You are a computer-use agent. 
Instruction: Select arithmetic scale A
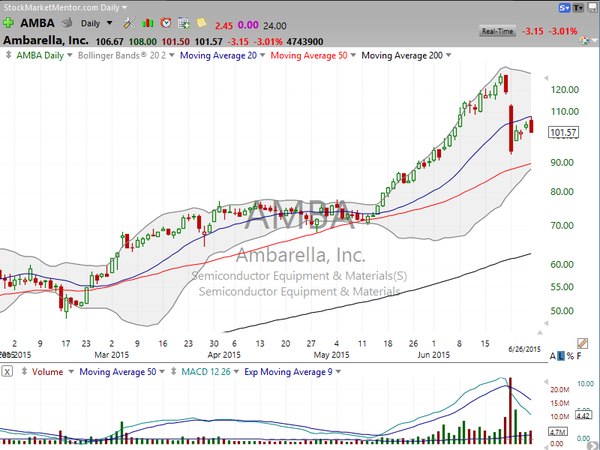[553, 356]
